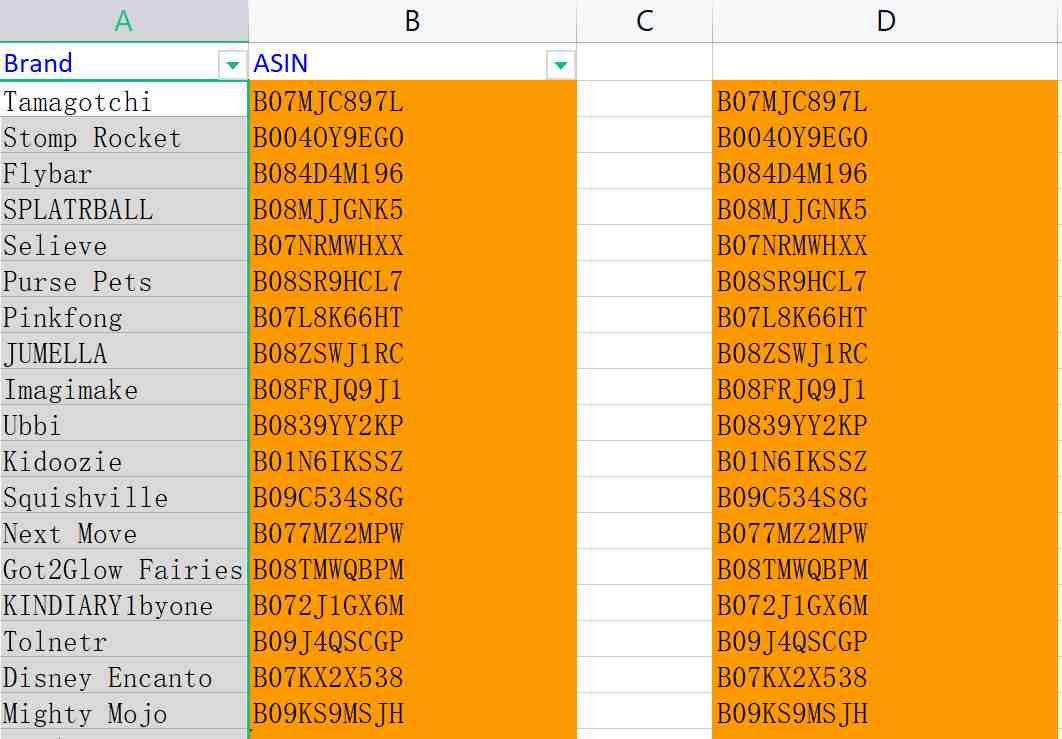The image size is (1062, 739).
Task: Select column D header
Action: pos(885,21)
